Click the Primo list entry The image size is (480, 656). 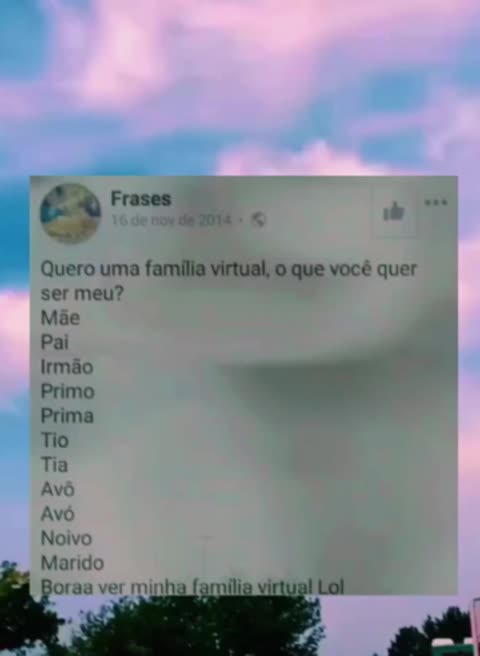click(68, 392)
